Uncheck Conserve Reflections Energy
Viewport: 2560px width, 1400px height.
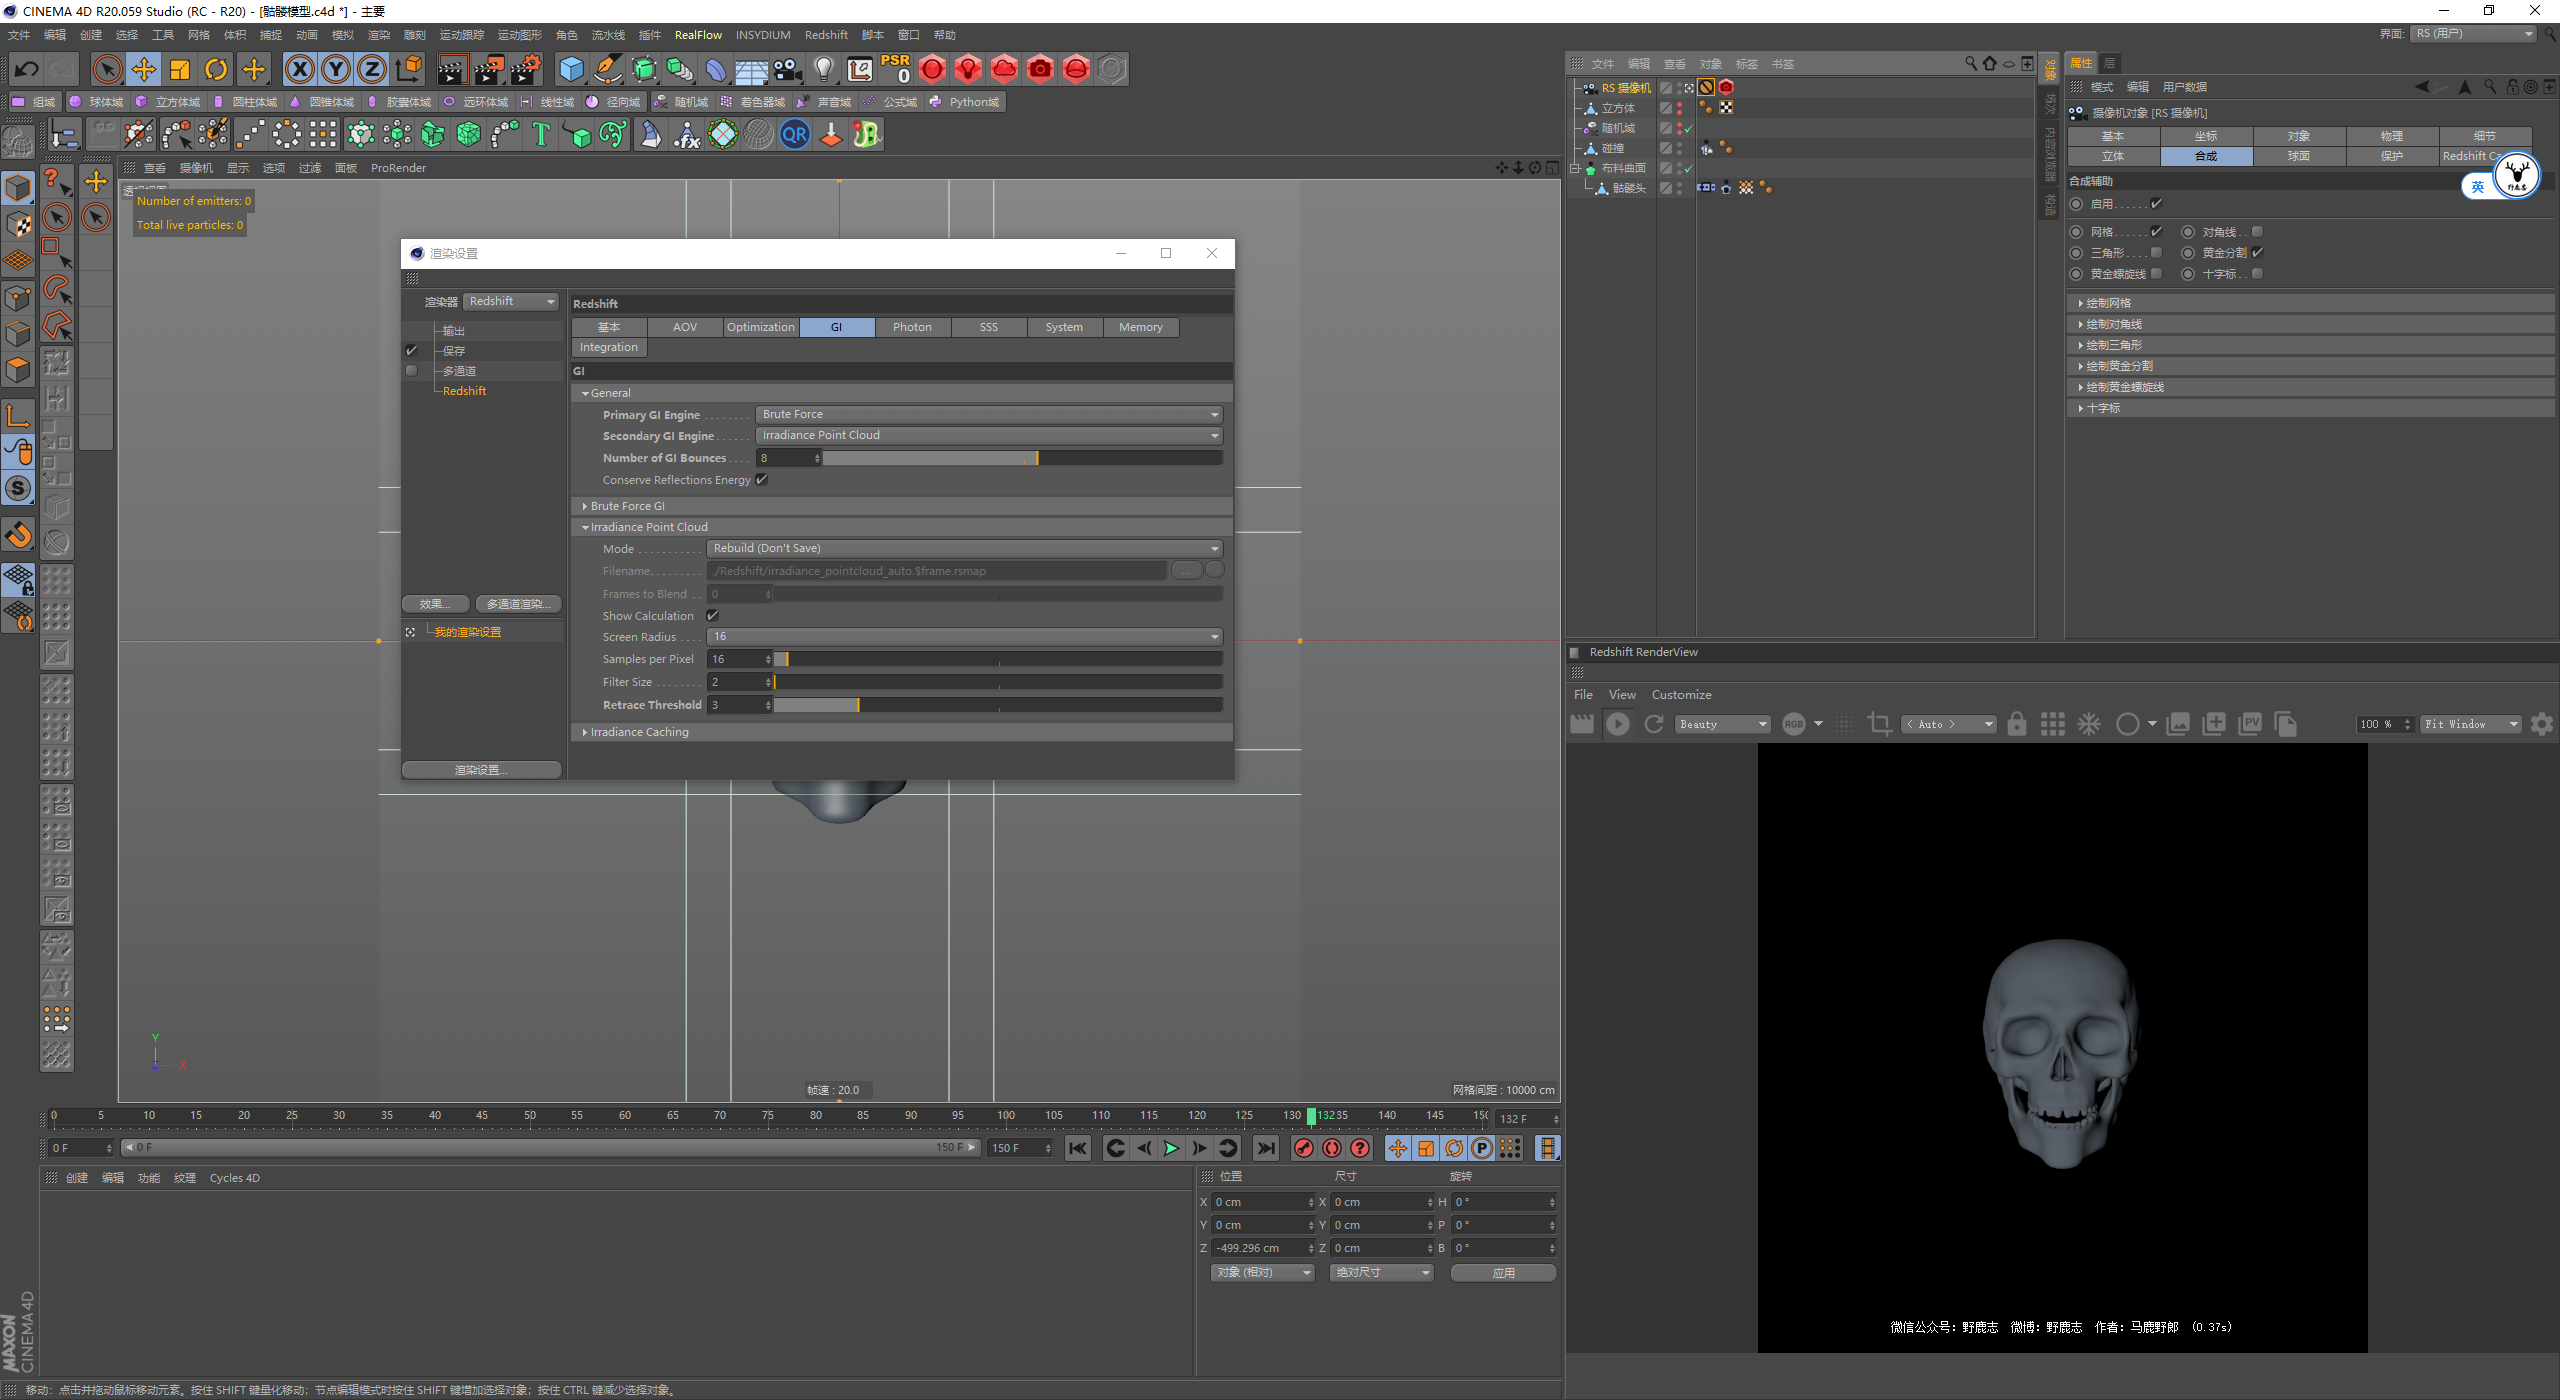click(762, 480)
